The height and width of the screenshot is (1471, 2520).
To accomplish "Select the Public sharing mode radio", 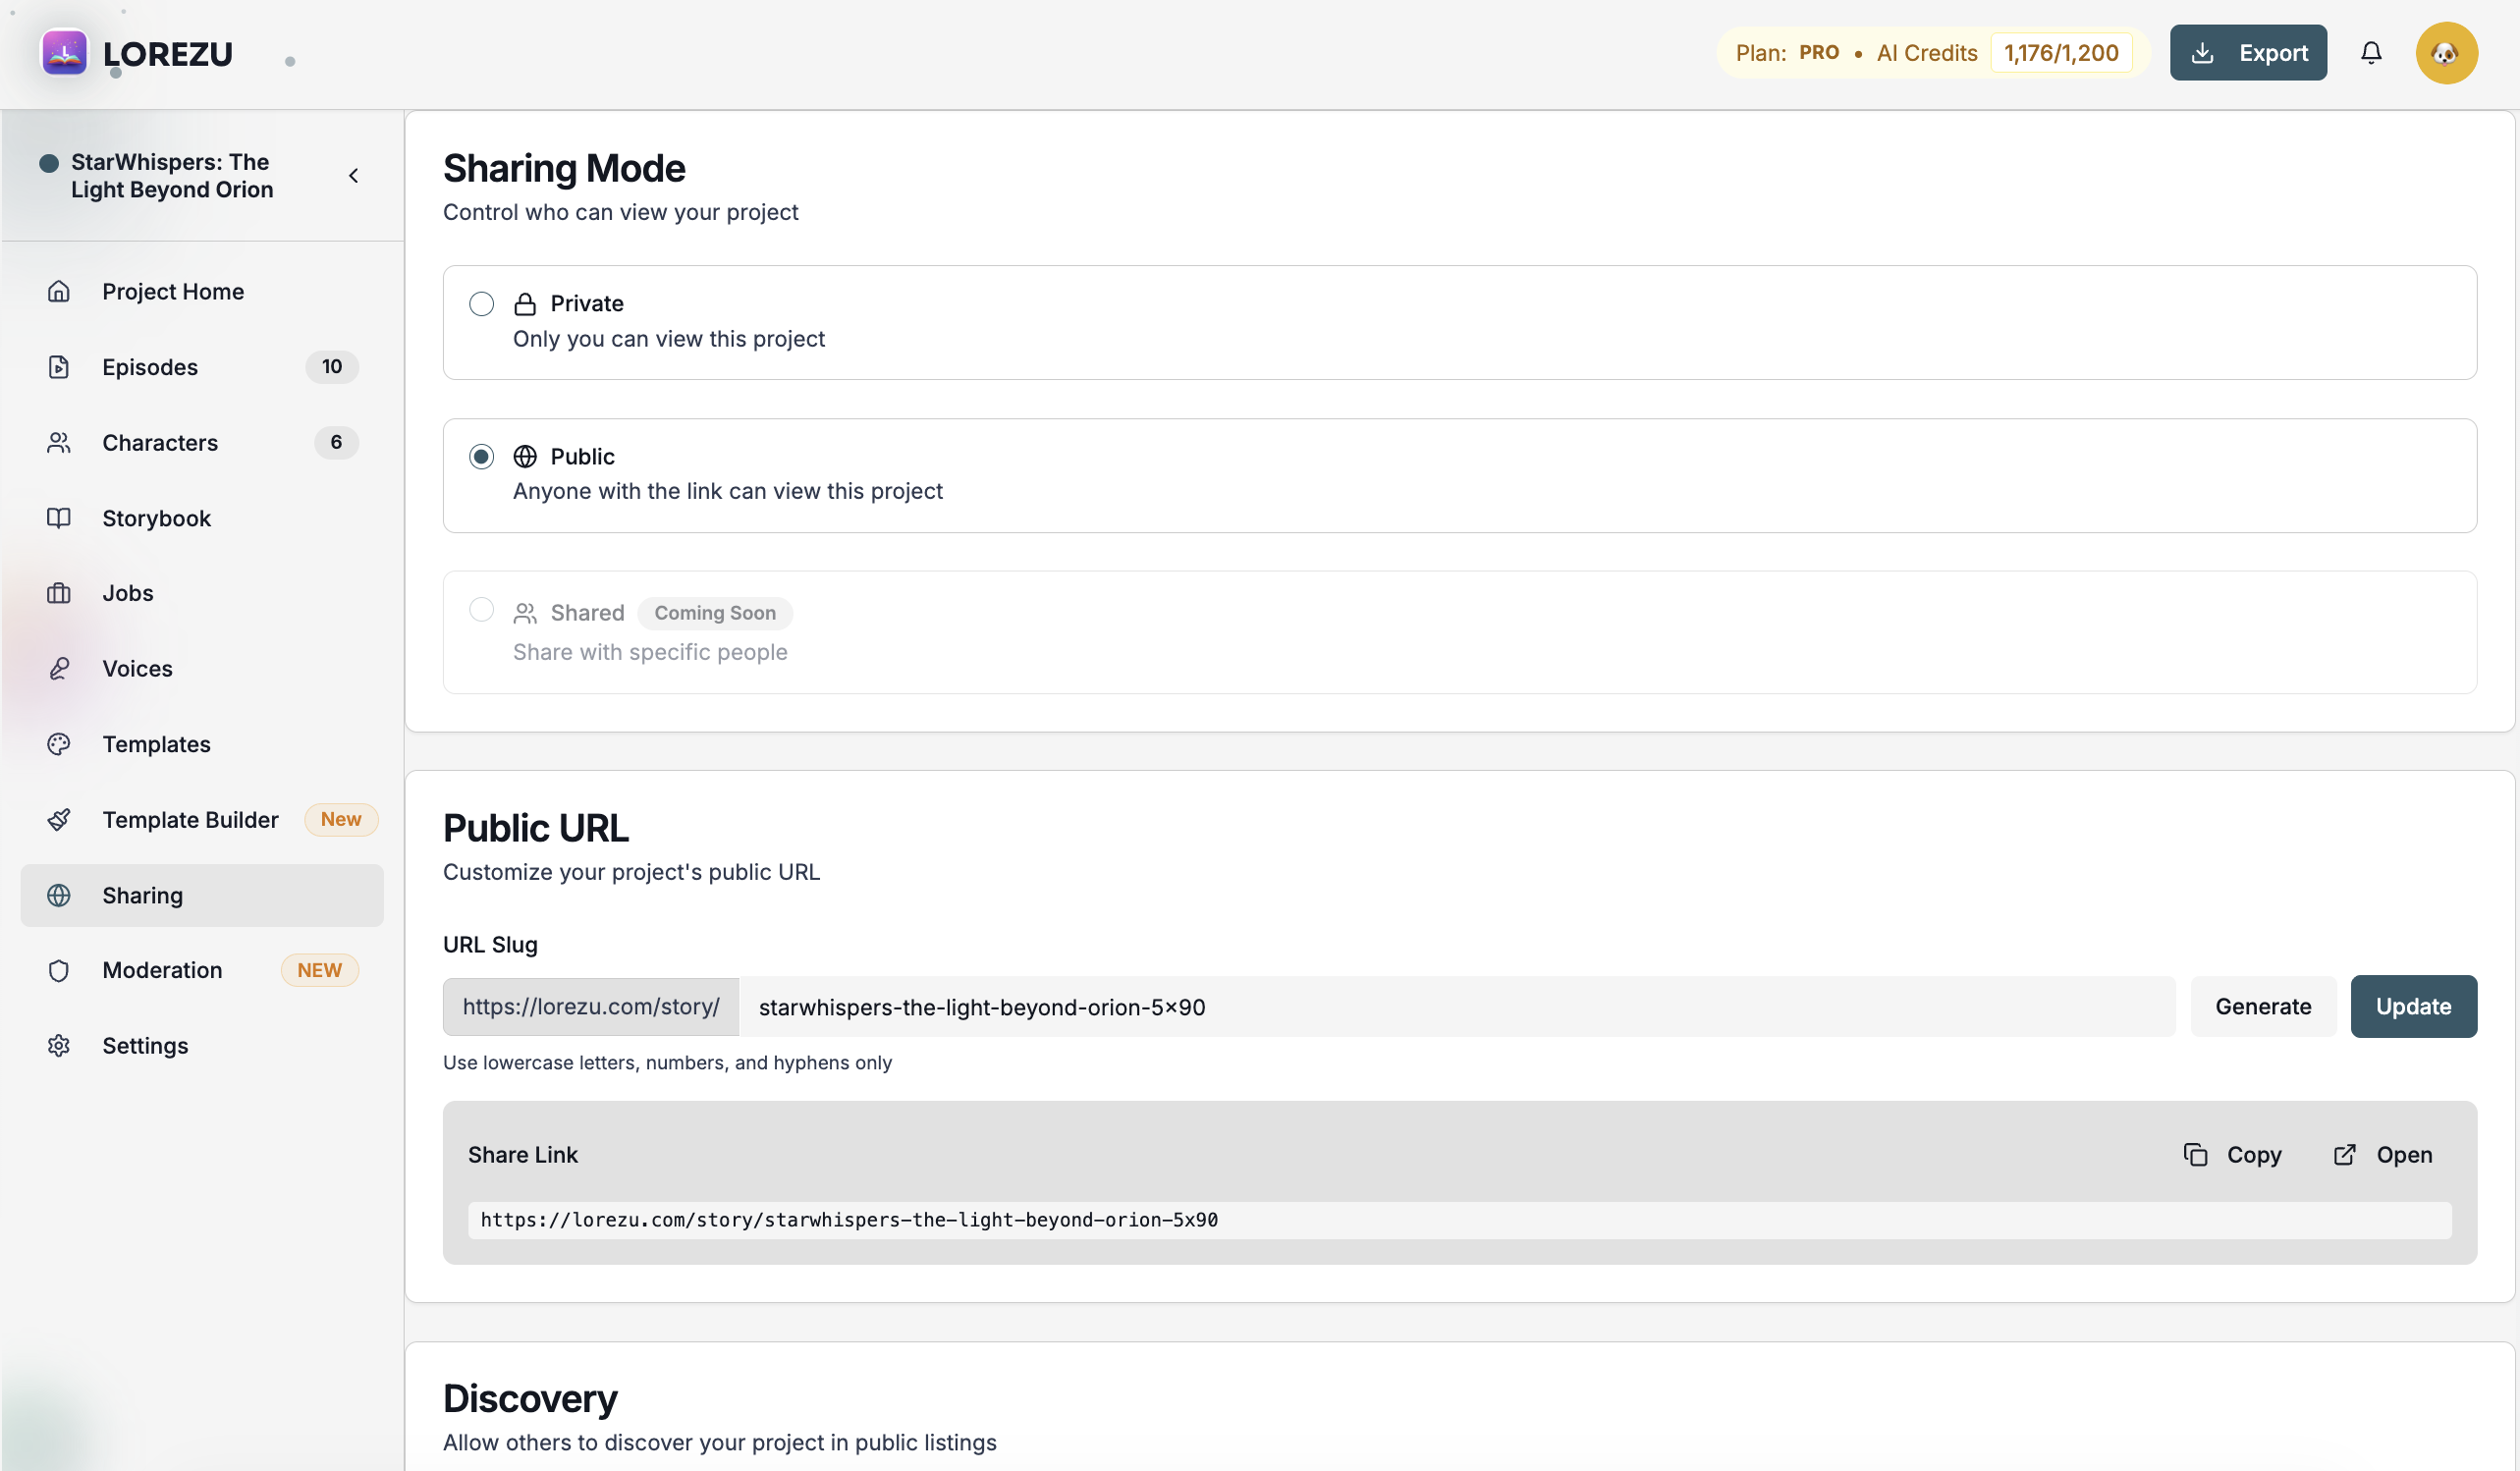I will pyautogui.click(x=481, y=457).
